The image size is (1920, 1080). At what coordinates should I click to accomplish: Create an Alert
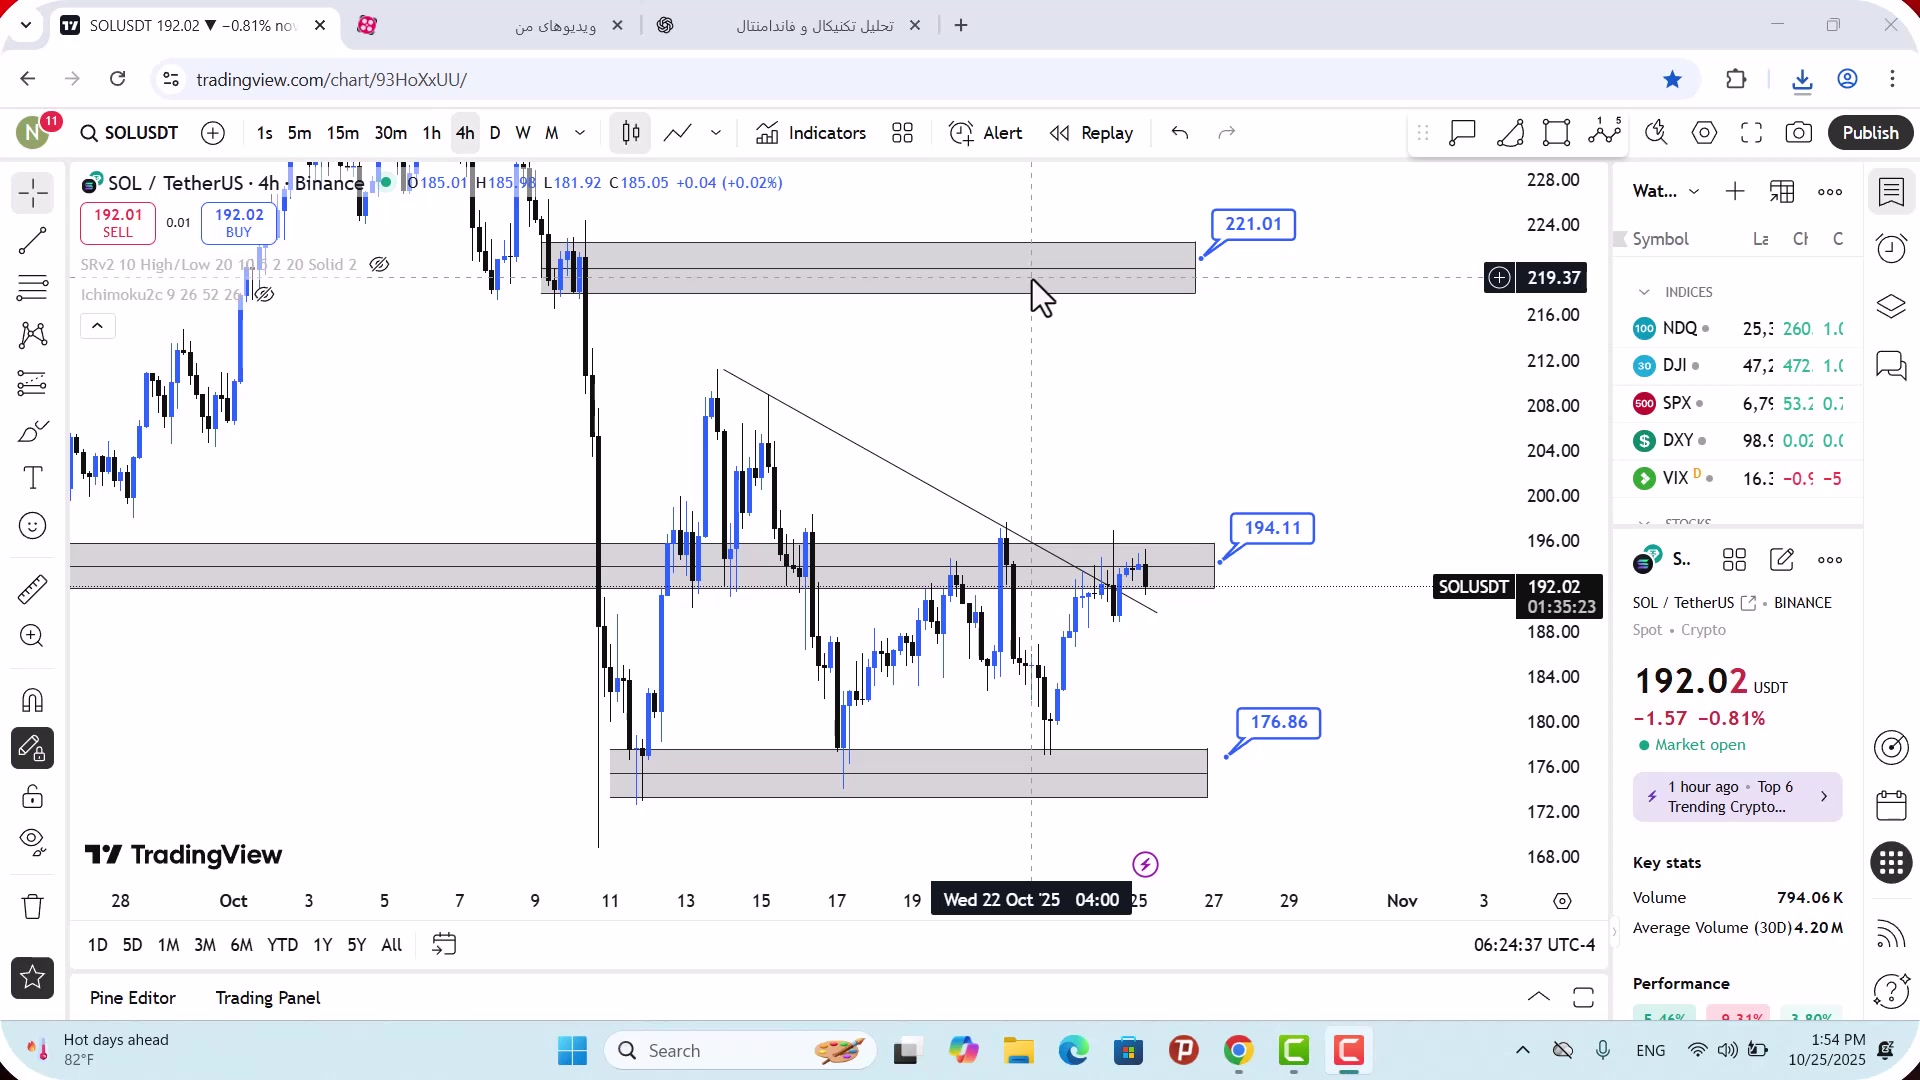(986, 133)
